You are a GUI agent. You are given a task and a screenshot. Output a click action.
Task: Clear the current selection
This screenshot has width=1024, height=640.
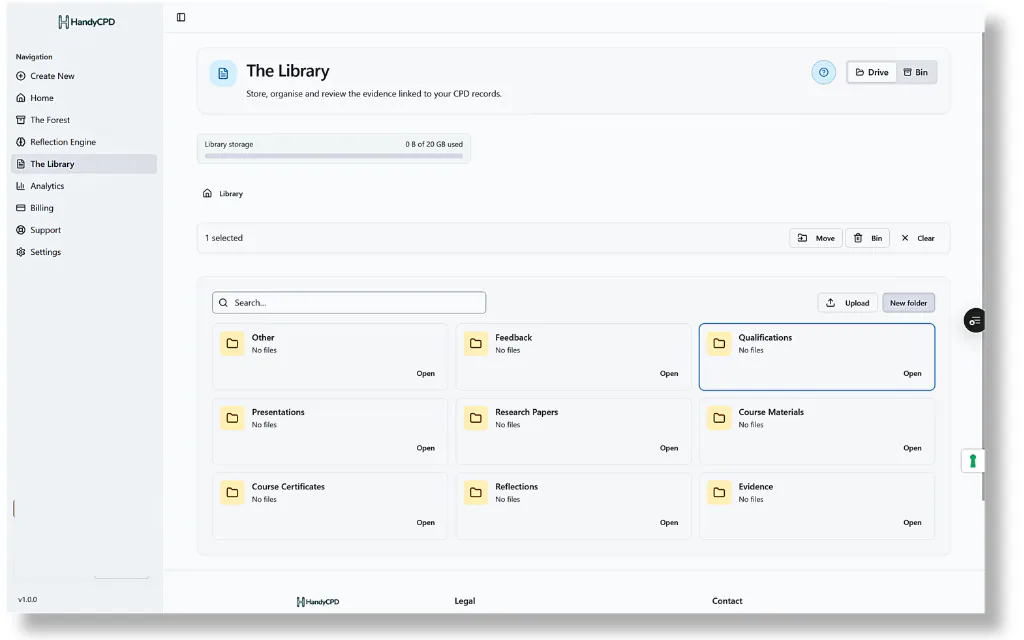(918, 238)
